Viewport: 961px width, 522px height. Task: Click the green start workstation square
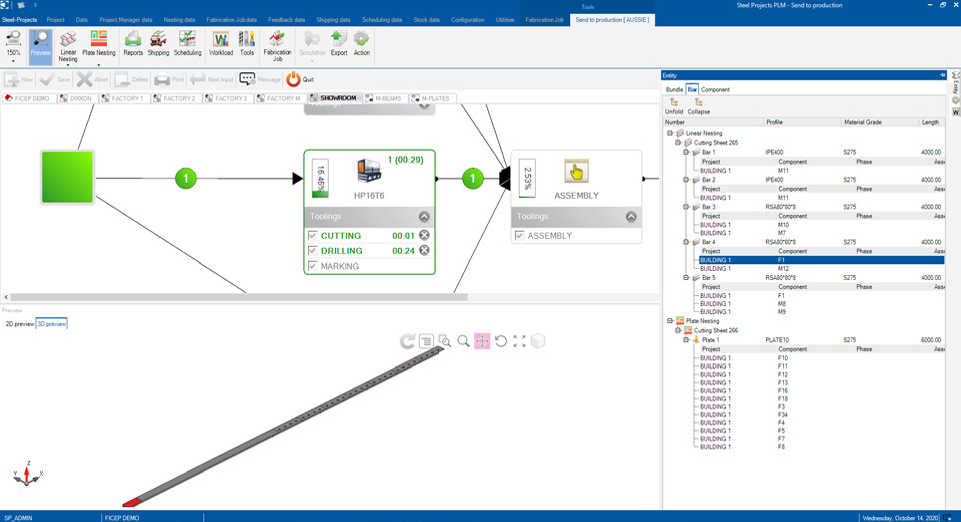(67, 178)
